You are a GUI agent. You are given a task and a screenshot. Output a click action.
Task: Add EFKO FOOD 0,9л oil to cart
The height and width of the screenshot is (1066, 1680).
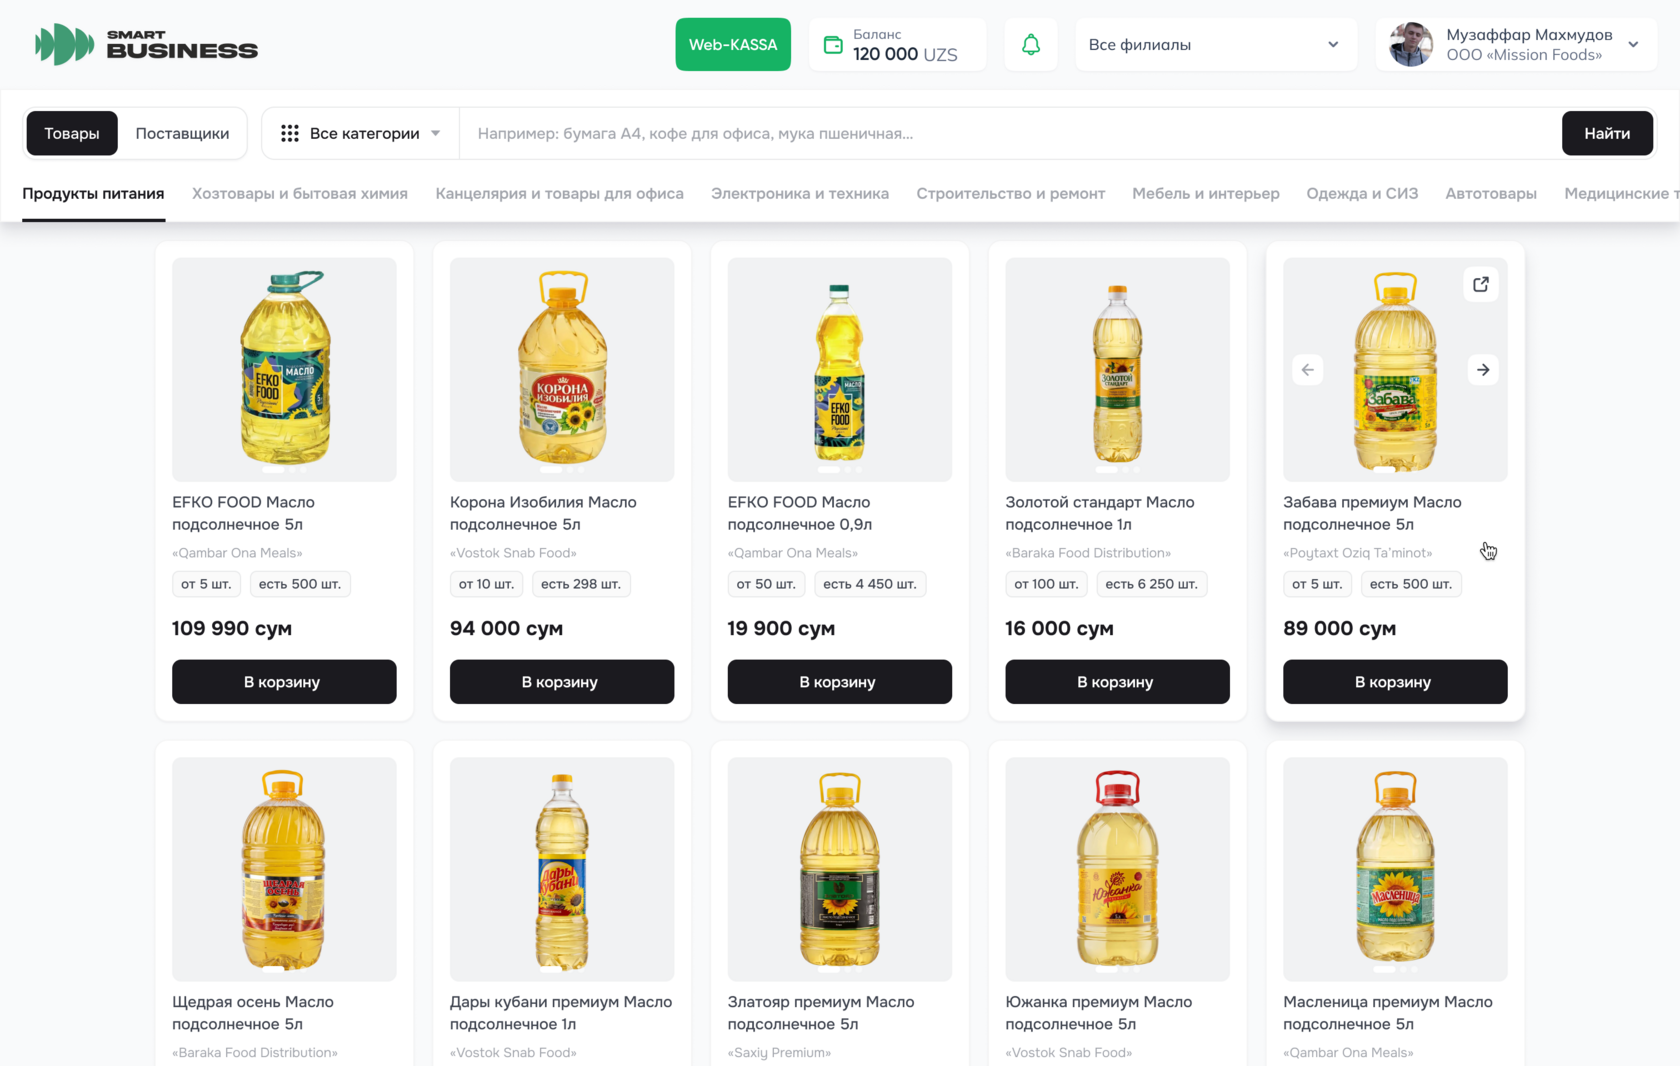click(x=840, y=681)
